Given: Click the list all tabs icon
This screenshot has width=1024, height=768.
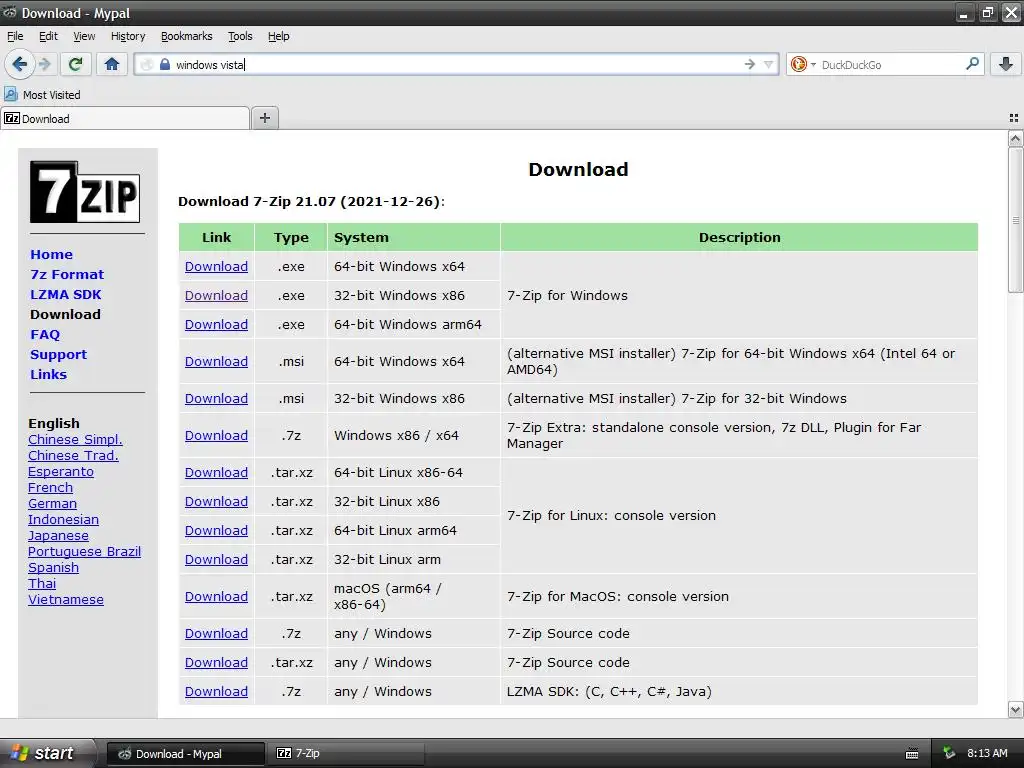Looking at the screenshot, I should tap(1014, 118).
